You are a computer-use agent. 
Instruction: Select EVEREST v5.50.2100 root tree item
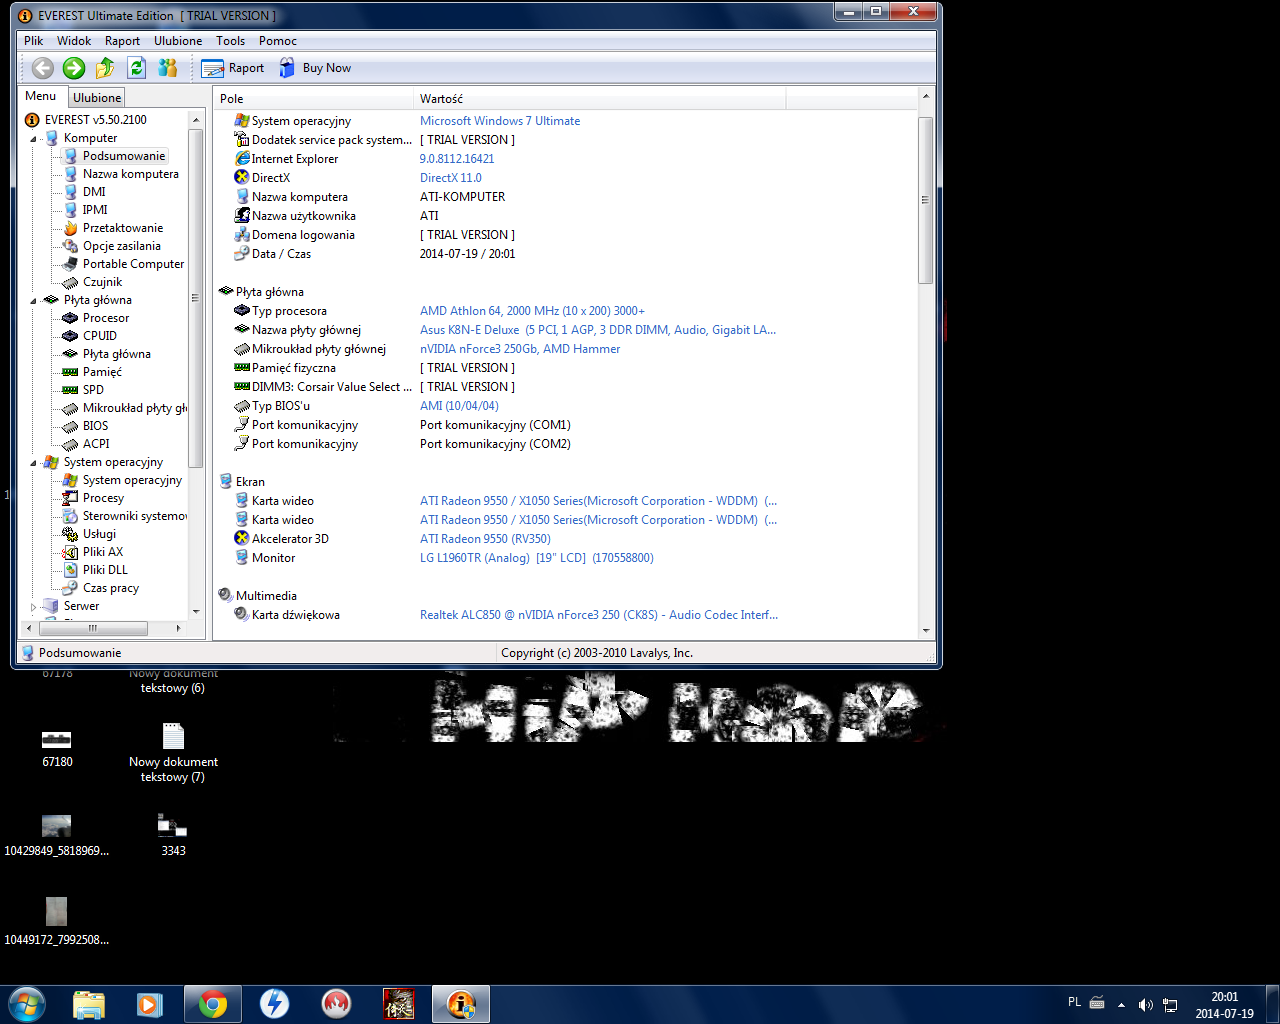click(95, 120)
